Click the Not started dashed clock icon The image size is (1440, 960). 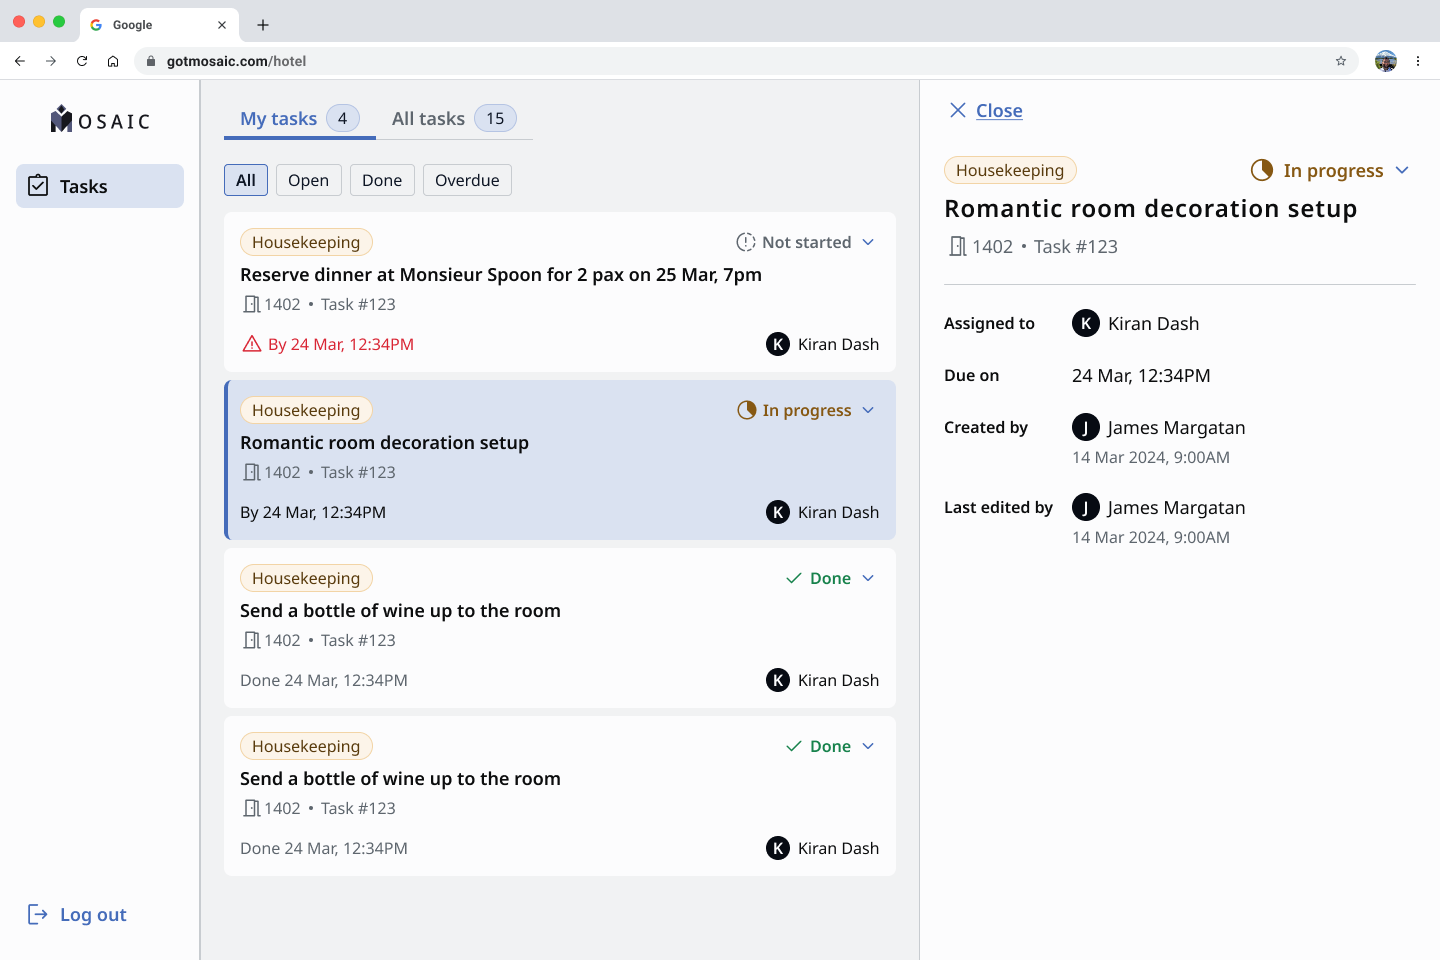click(x=746, y=242)
